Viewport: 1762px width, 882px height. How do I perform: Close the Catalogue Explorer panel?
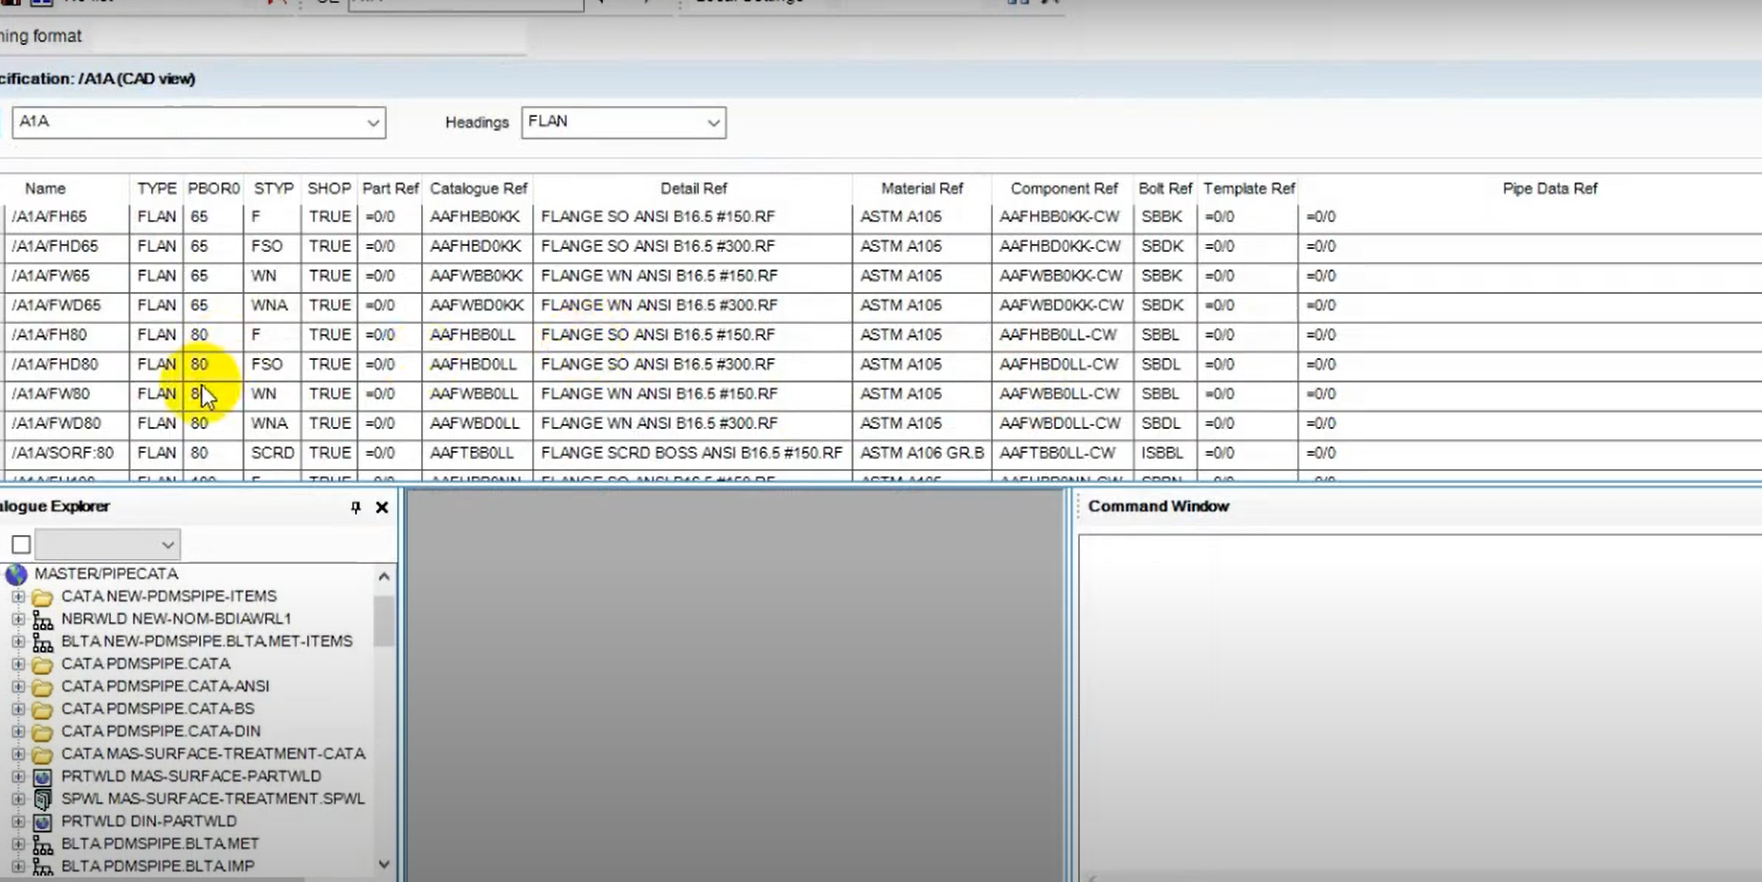click(382, 508)
